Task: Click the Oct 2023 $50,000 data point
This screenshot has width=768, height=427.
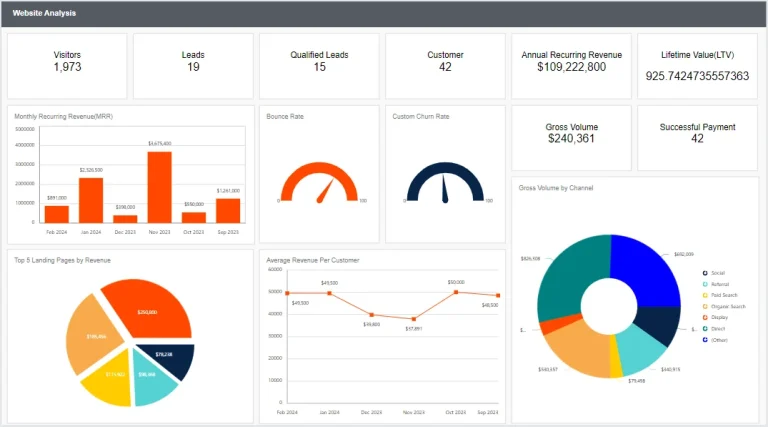Action: tap(456, 292)
